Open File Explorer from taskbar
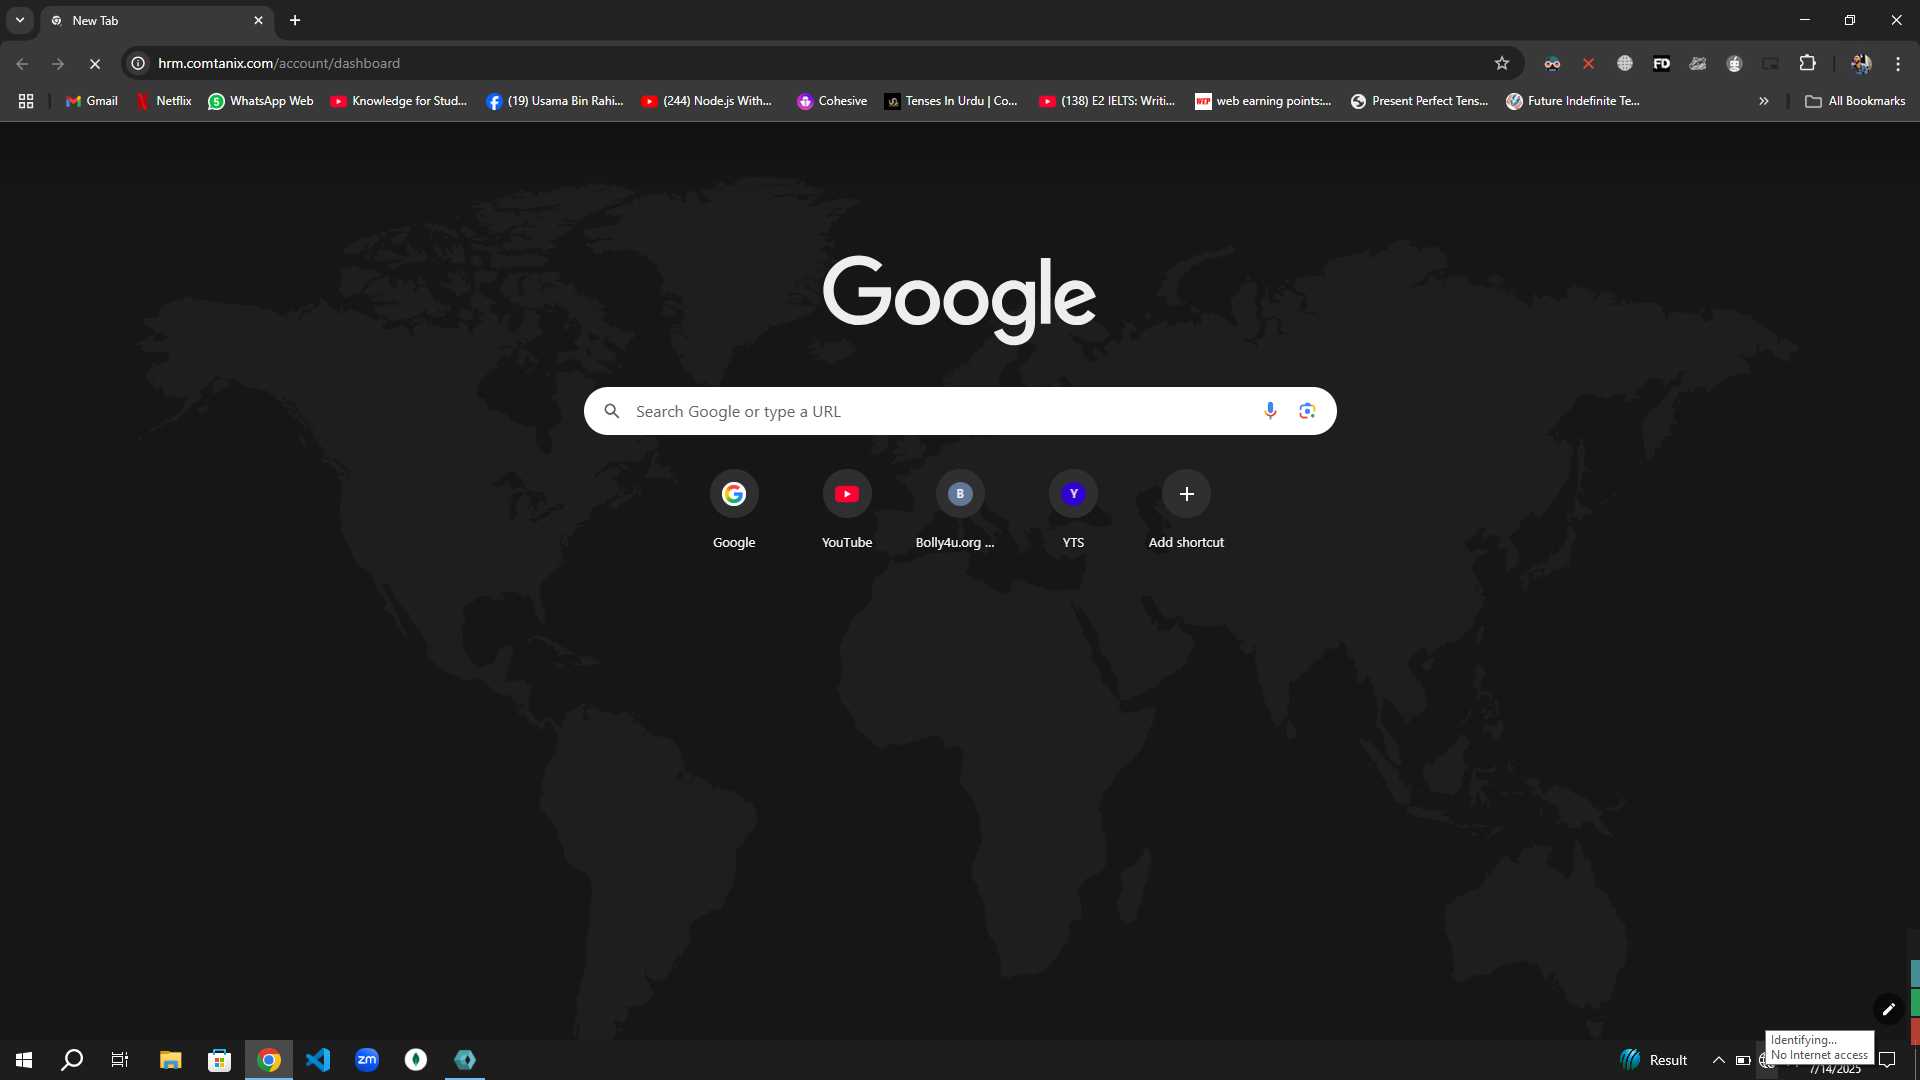 tap(171, 1060)
